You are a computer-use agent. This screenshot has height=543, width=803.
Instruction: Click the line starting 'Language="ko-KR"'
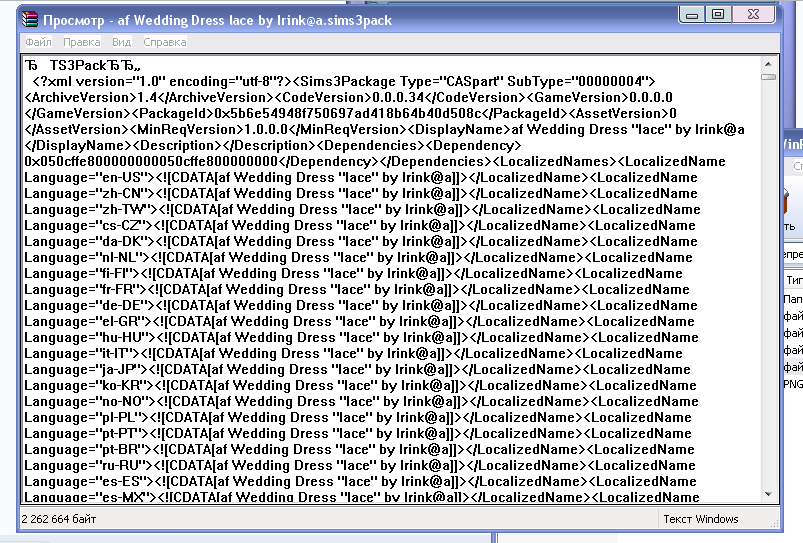[361, 385]
